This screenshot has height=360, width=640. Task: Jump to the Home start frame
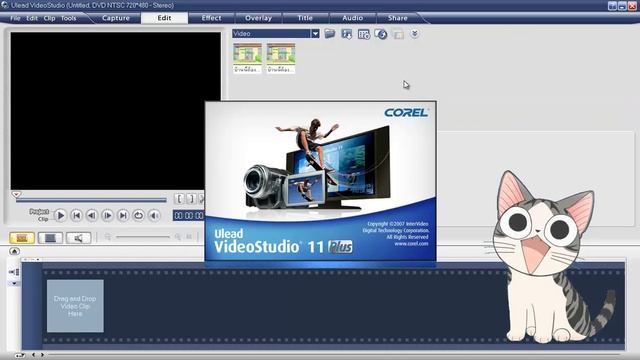pos(76,215)
